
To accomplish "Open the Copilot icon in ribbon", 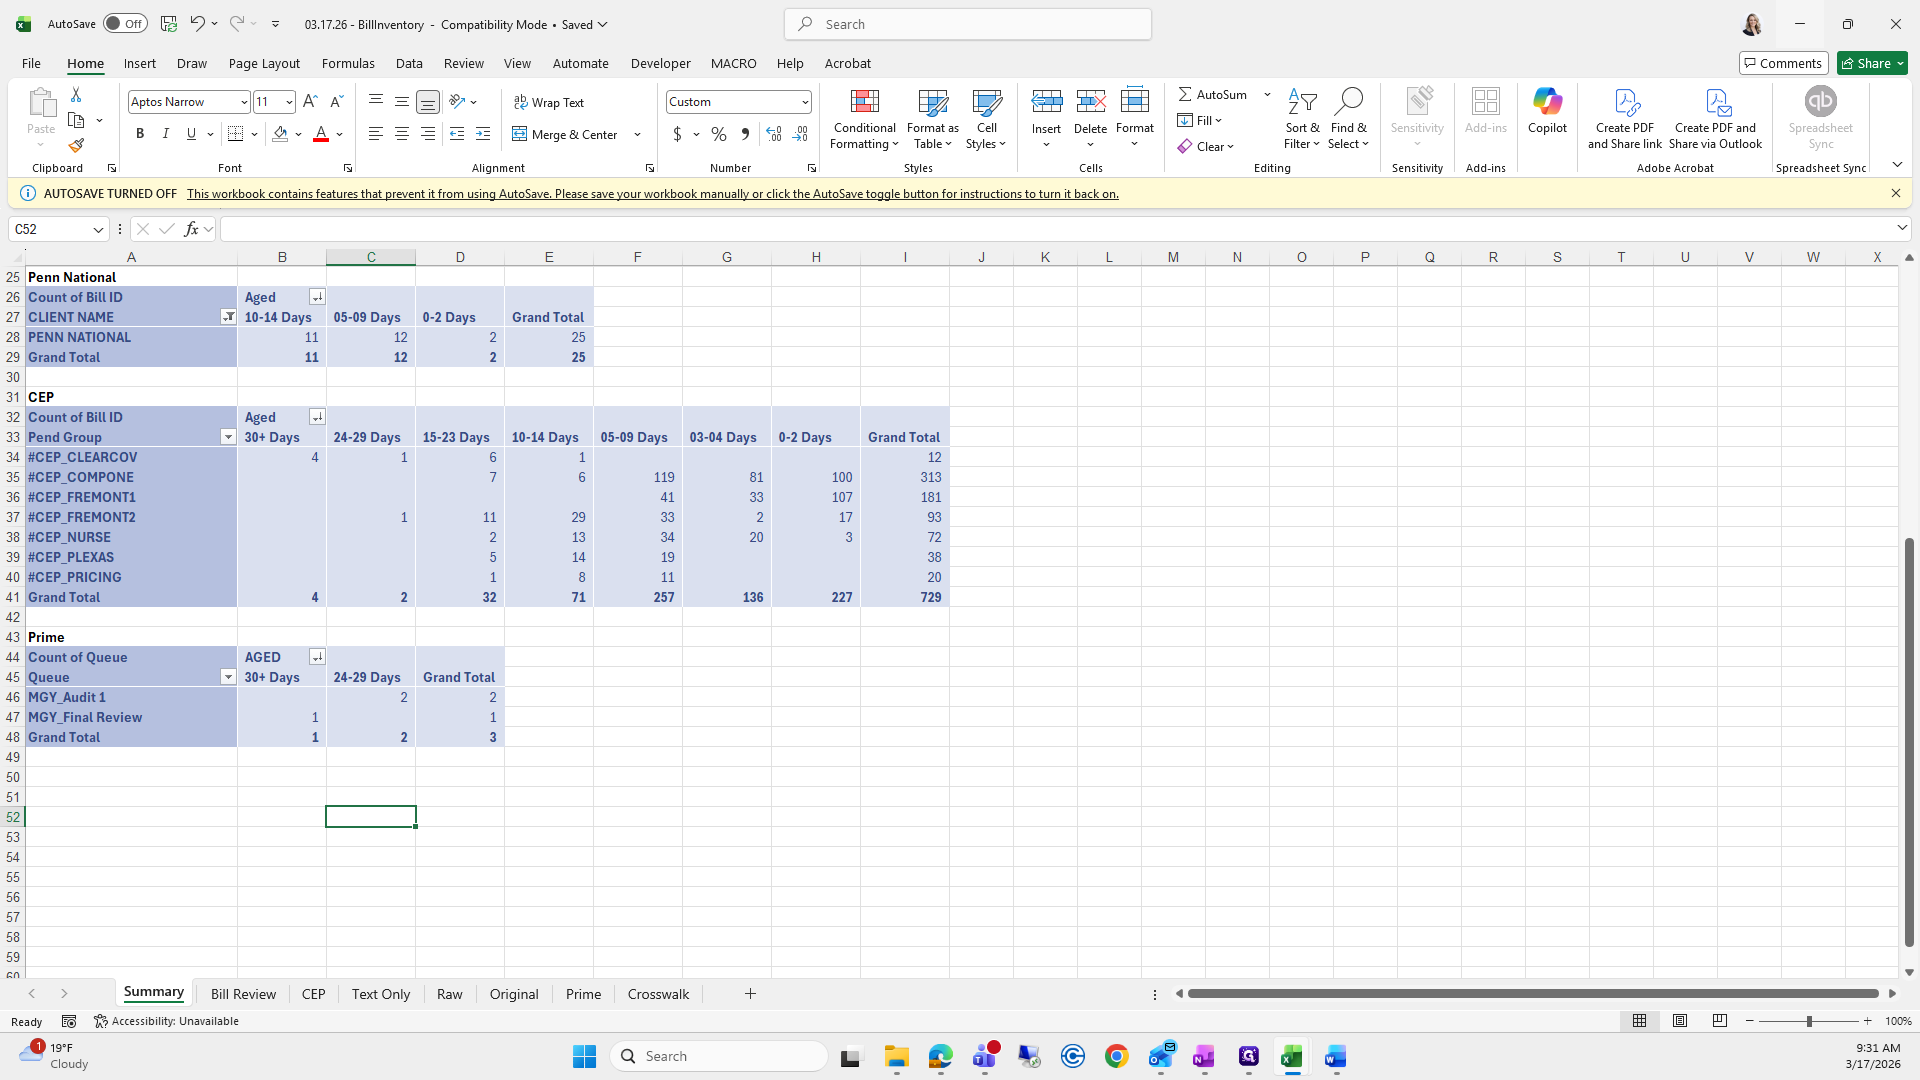I will coord(1546,110).
